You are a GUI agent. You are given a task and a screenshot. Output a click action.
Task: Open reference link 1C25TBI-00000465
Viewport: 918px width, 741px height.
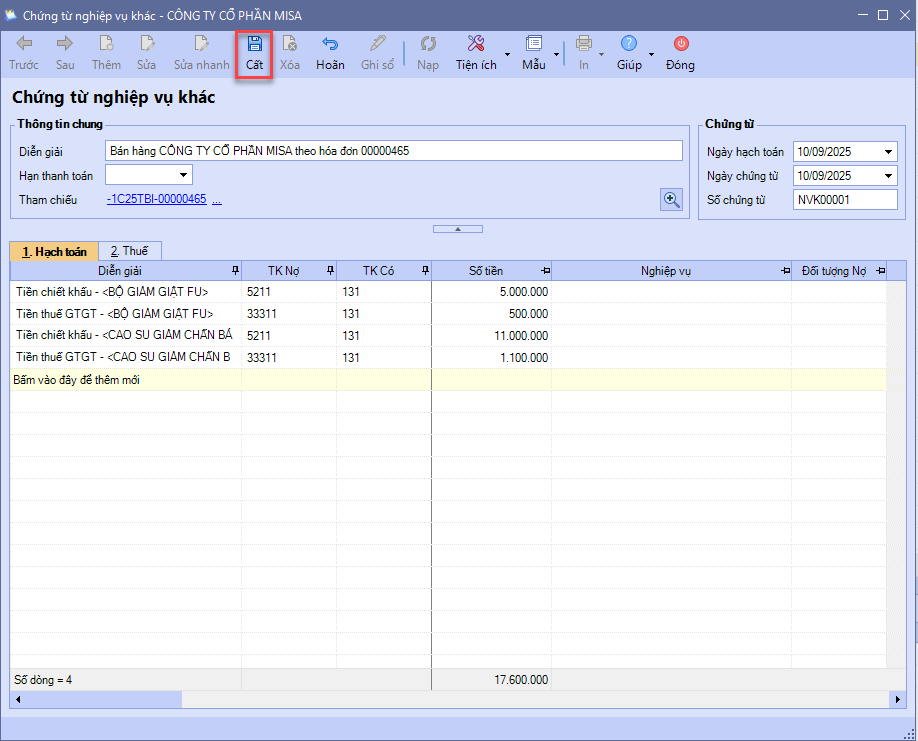(x=156, y=199)
